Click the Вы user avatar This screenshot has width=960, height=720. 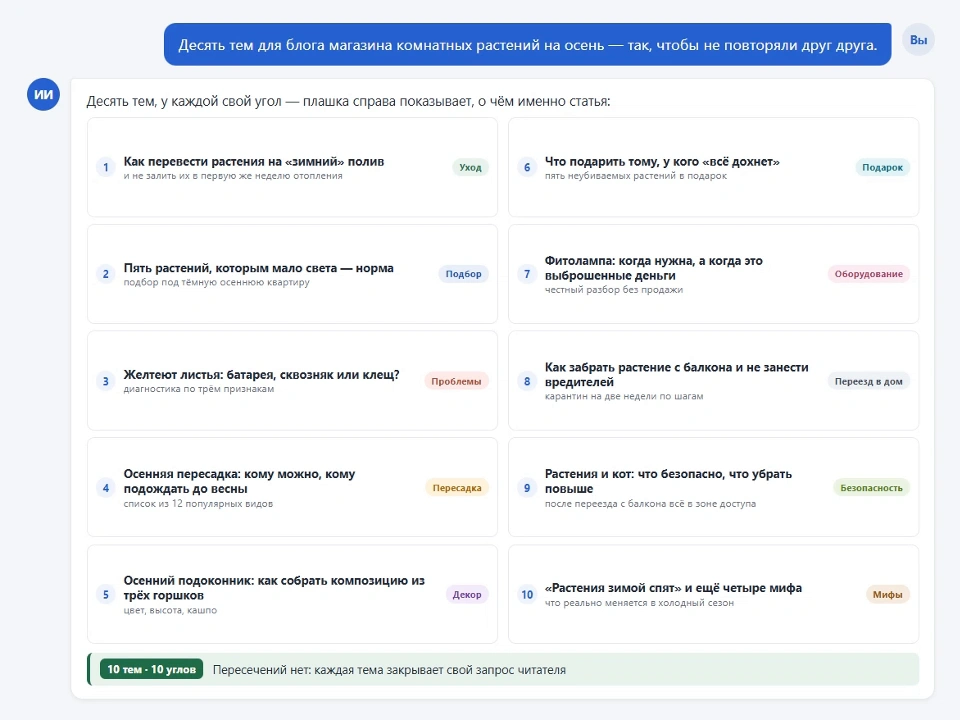point(918,40)
